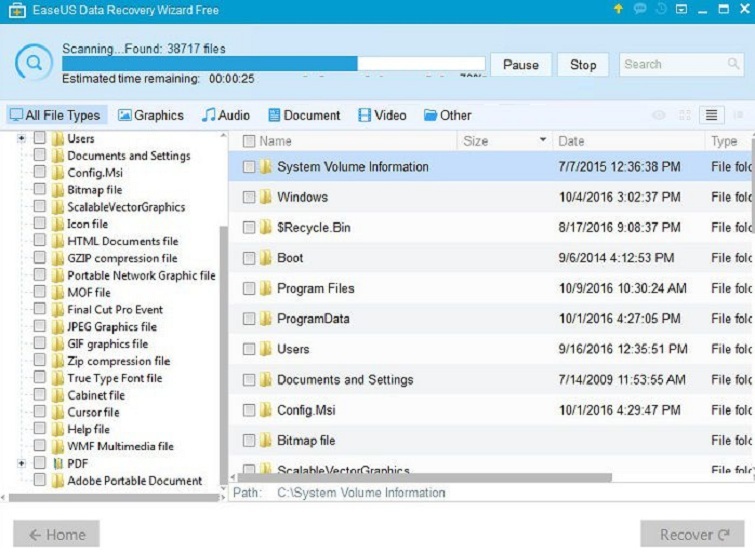Switch to list view icon

coord(711,115)
